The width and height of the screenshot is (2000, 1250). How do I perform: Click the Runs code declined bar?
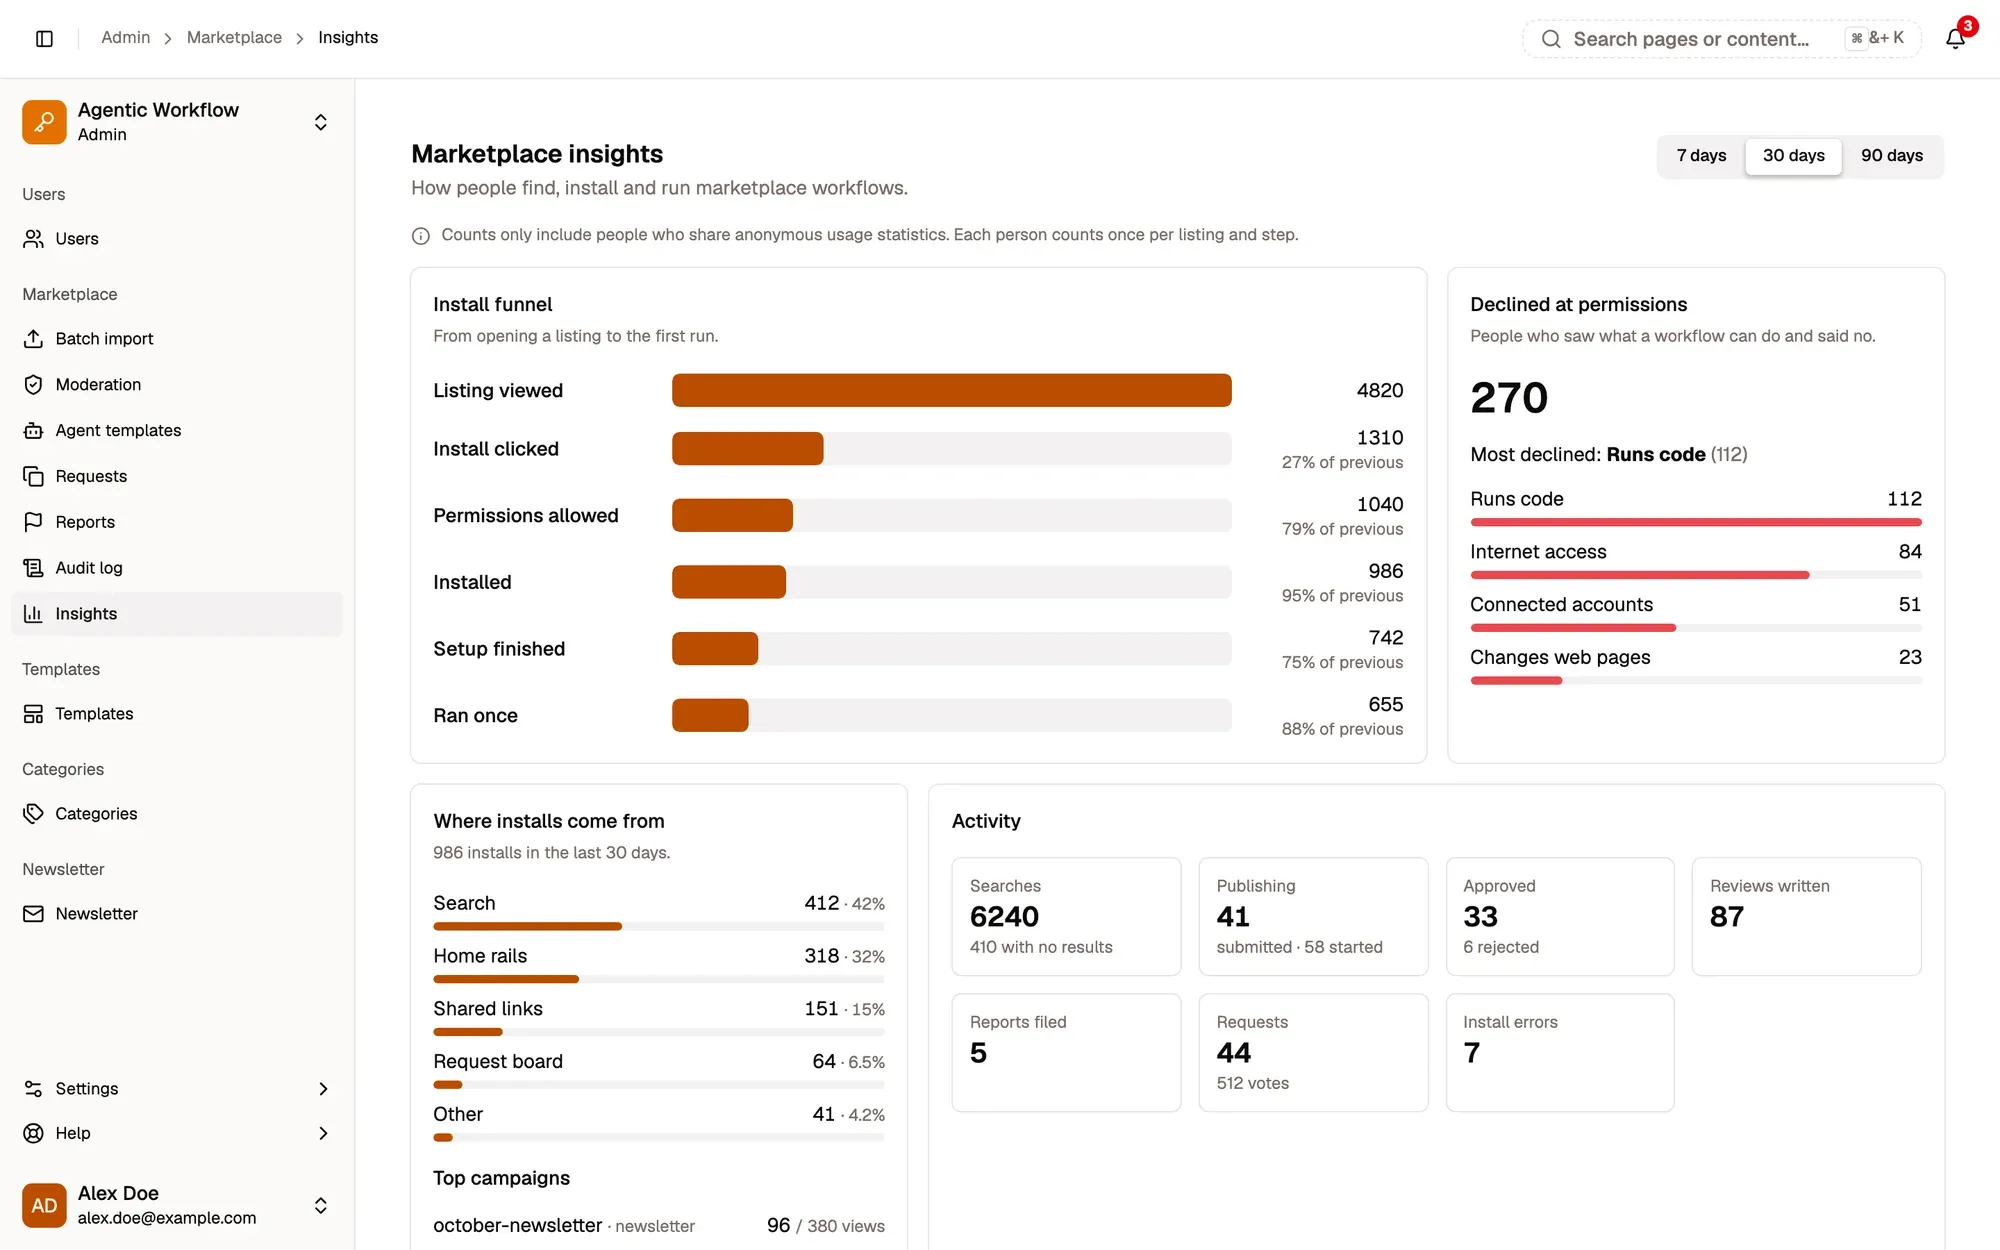point(1695,522)
